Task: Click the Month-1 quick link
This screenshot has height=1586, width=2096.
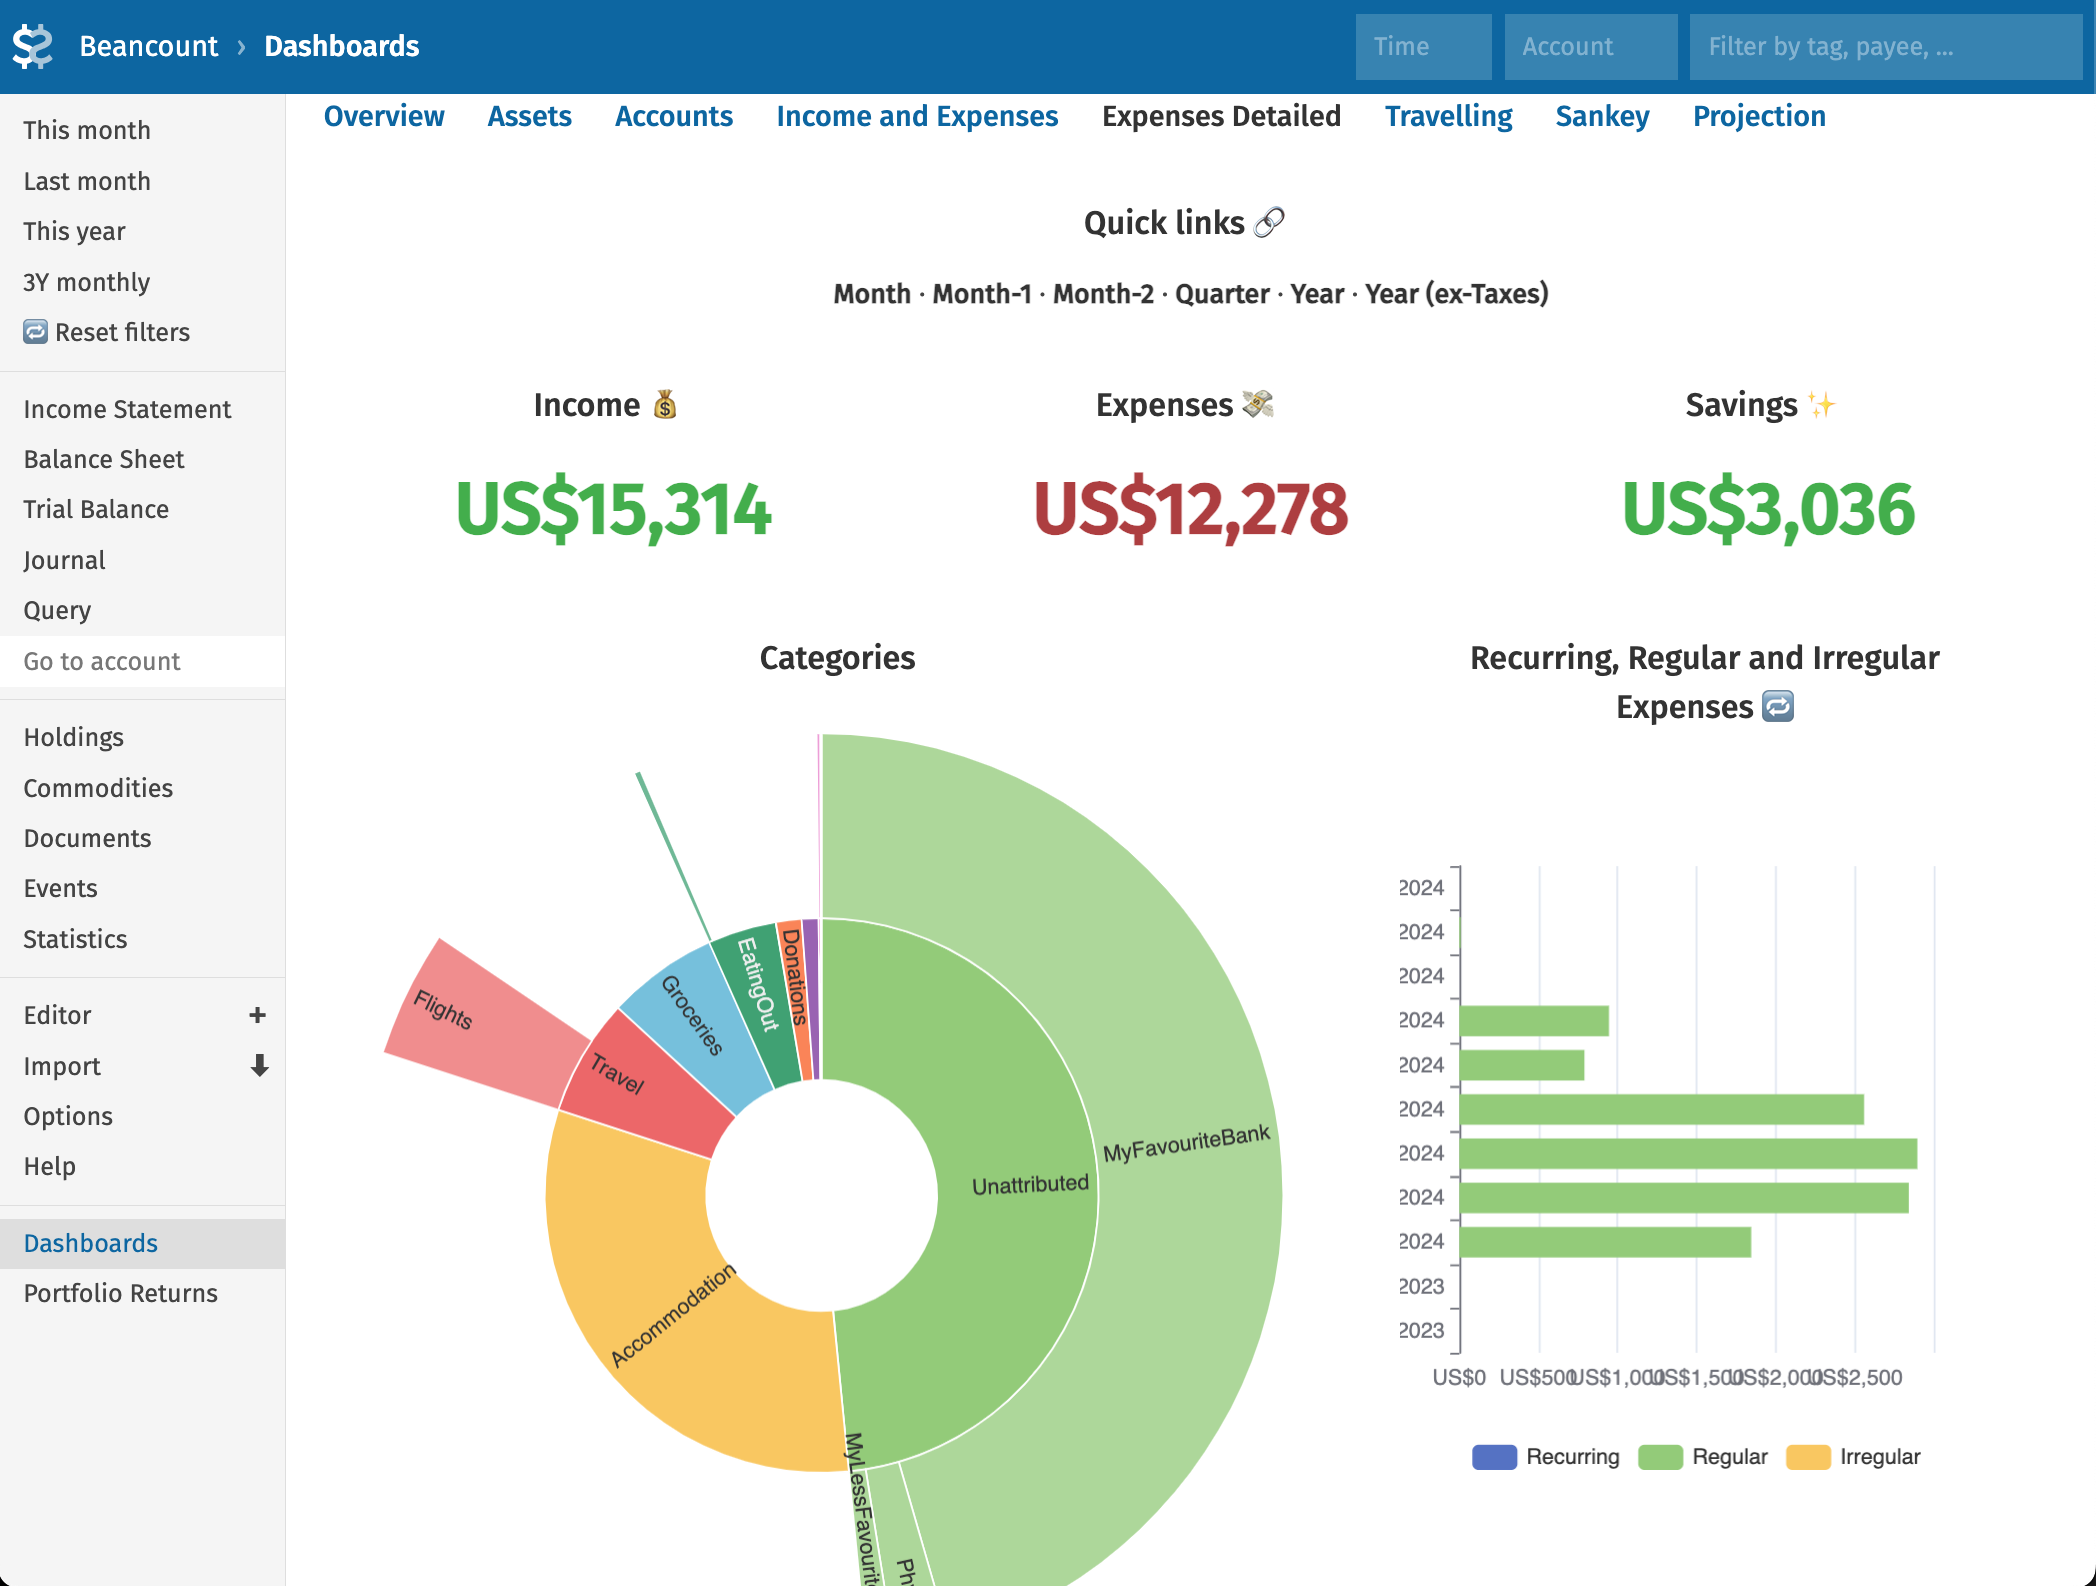Action: click(982, 294)
